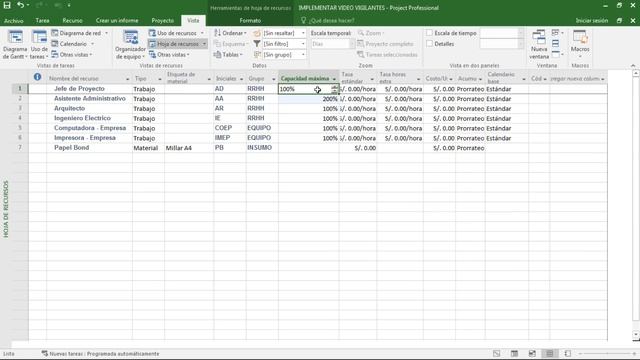Click the Ordenar sort button
The image size is (640, 360).
click(230, 33)
